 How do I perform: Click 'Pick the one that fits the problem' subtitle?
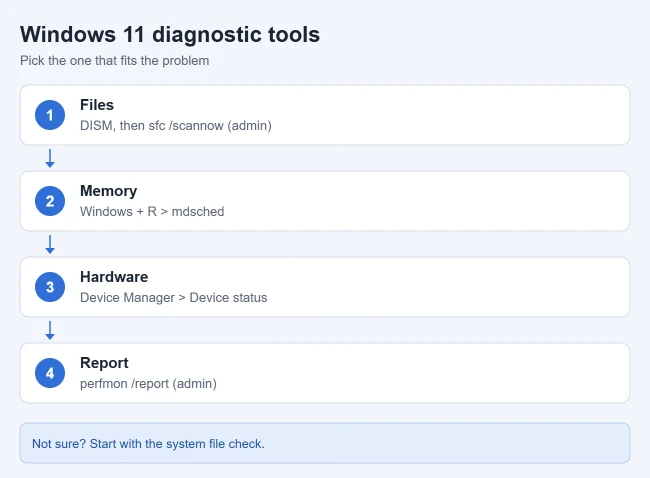(114, 61)
